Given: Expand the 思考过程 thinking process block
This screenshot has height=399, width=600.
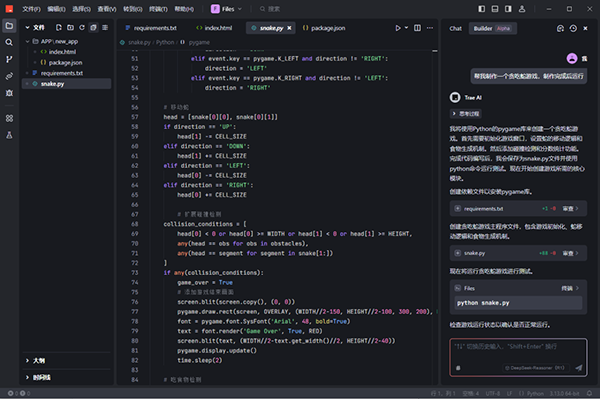Looking at the screenshot, I should (x=466, y=114).
